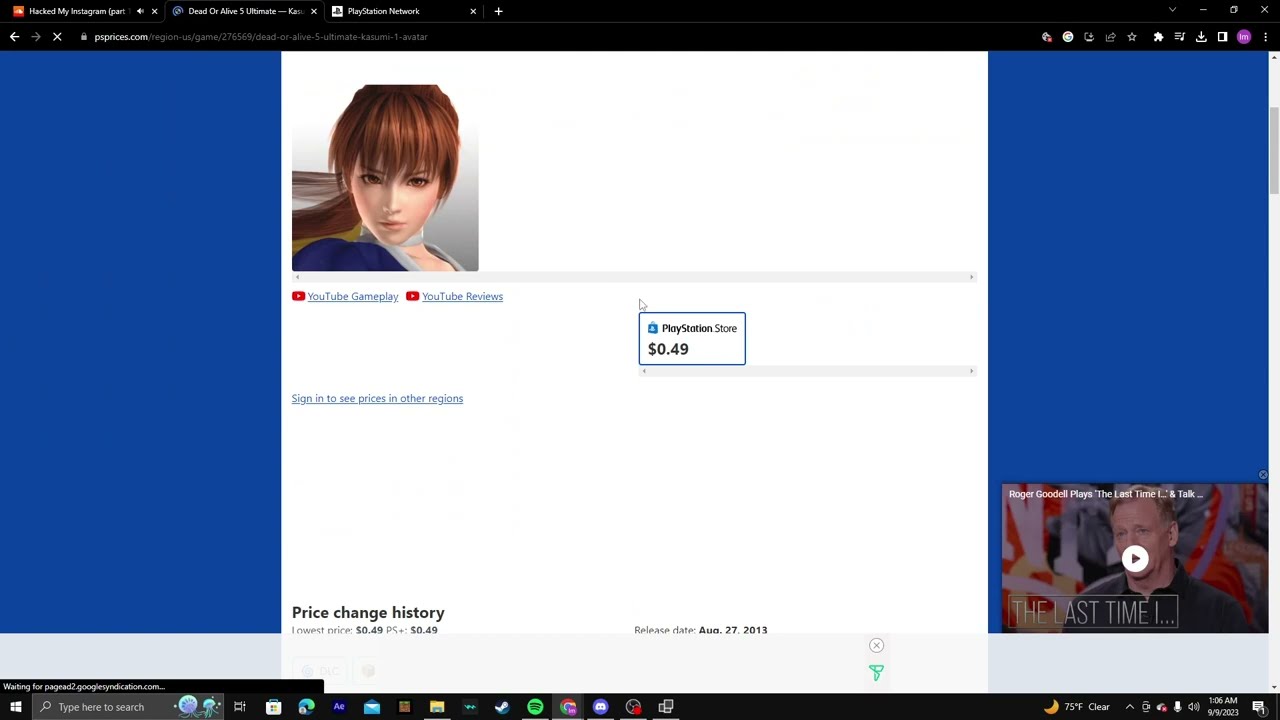Mute the Hacked My Instagram tab audio
This screenshot has height=720, width=1280.
pyautogui.click(x=140, y=11)
